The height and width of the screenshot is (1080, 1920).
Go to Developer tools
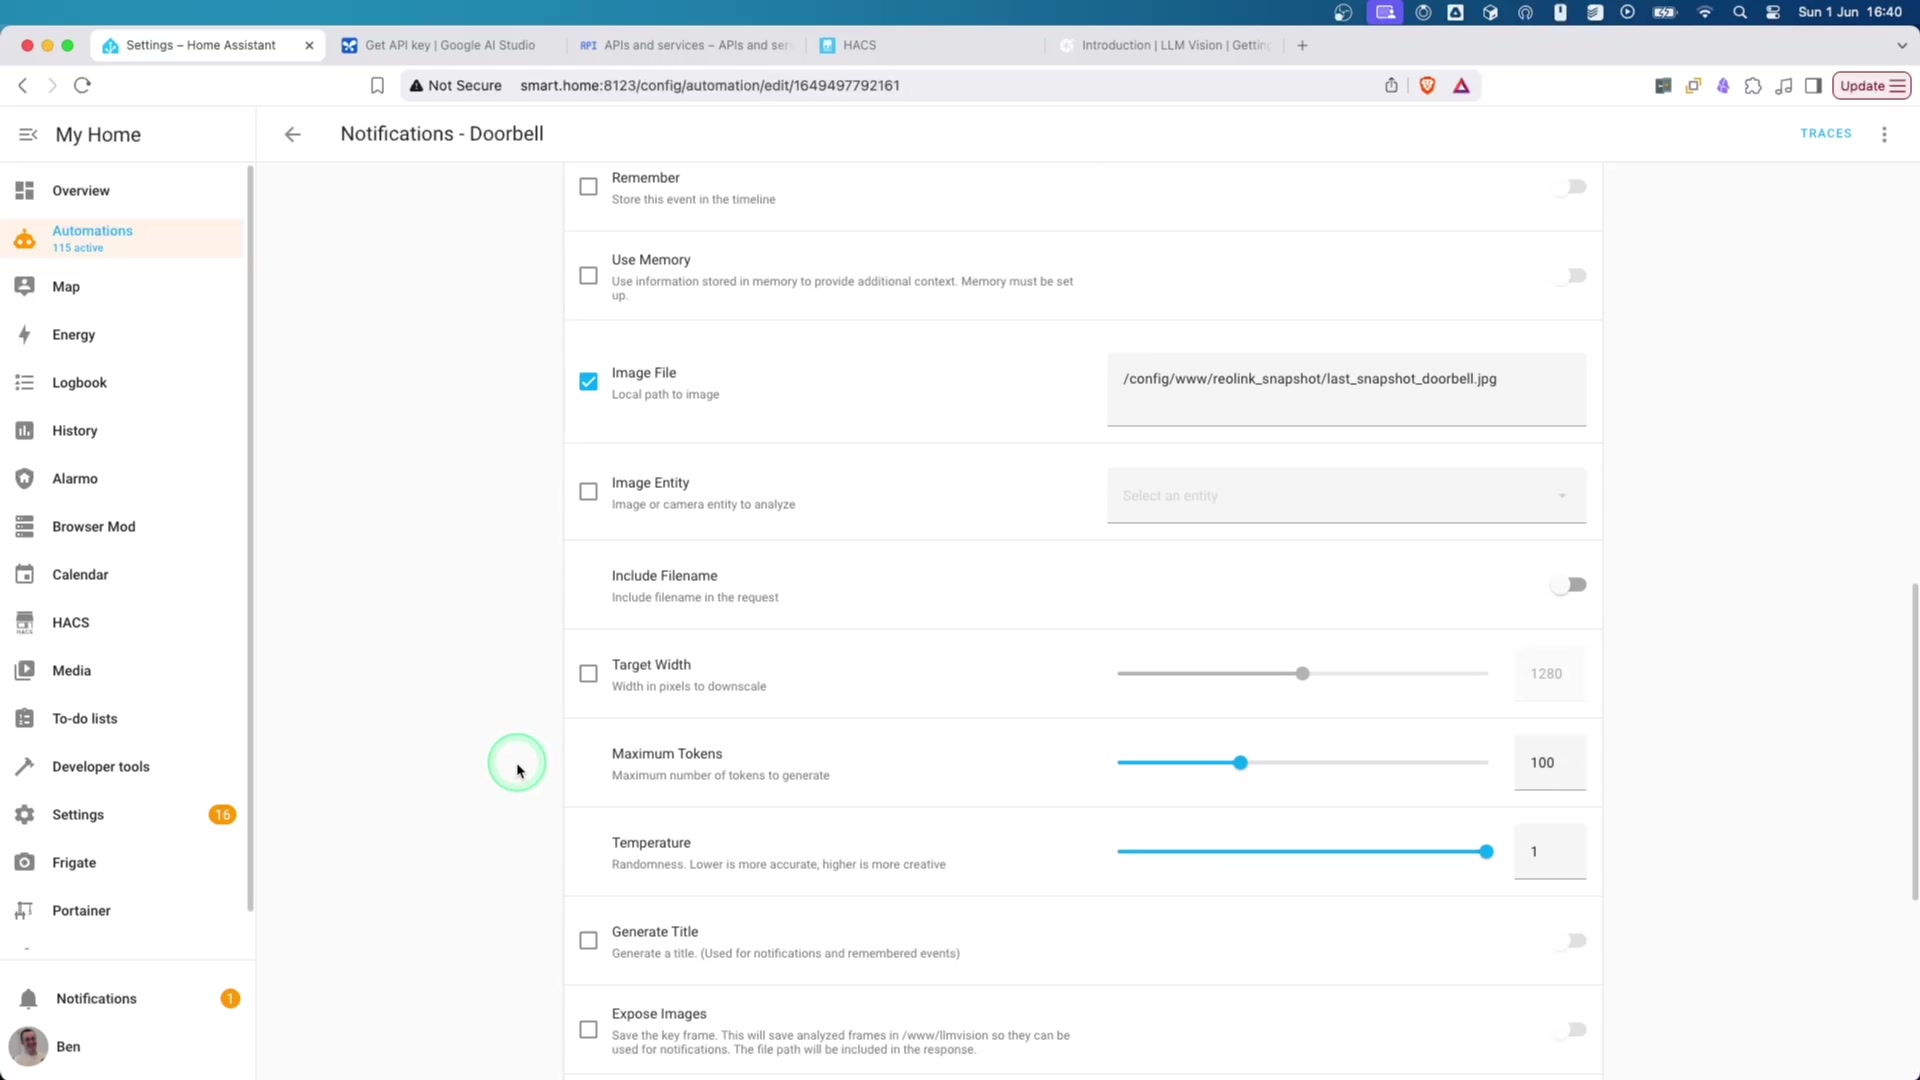click(x=100, y=766)
